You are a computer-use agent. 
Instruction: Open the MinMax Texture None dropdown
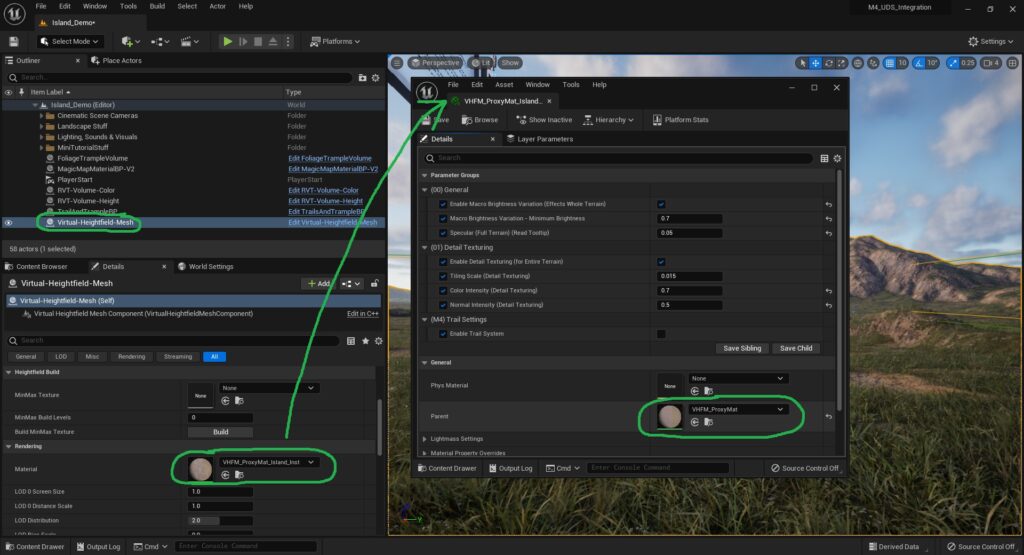[x=267, y=388]
